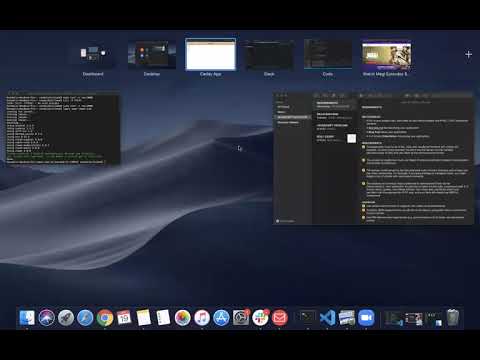Open the yellow Notes app icon in dock

click(144, 318)
